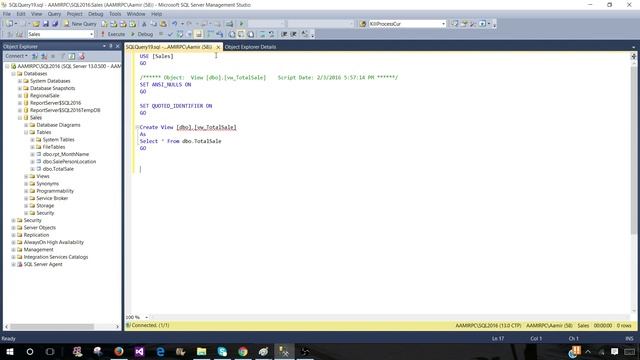Open Chrome from the taskbar
The height and width of the screenshot is (360, 640).
click(243, 351)
